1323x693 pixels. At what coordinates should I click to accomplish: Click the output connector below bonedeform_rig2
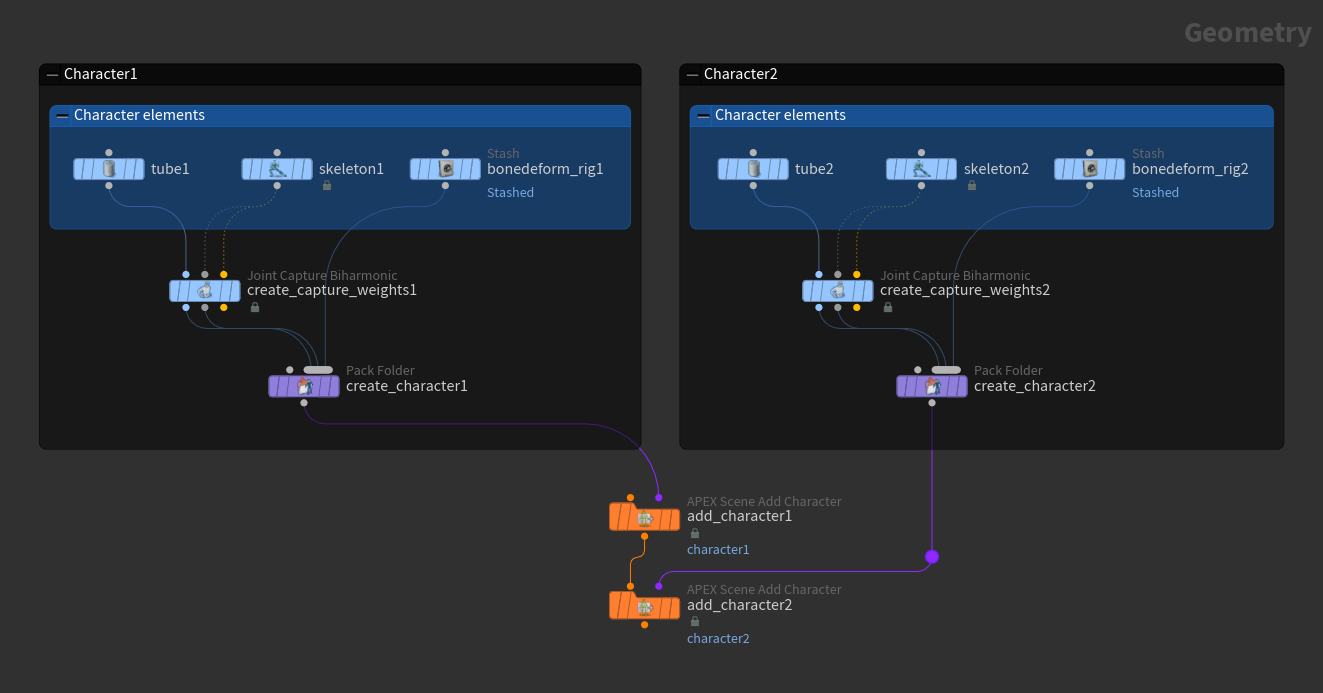tap(1090, 186)
